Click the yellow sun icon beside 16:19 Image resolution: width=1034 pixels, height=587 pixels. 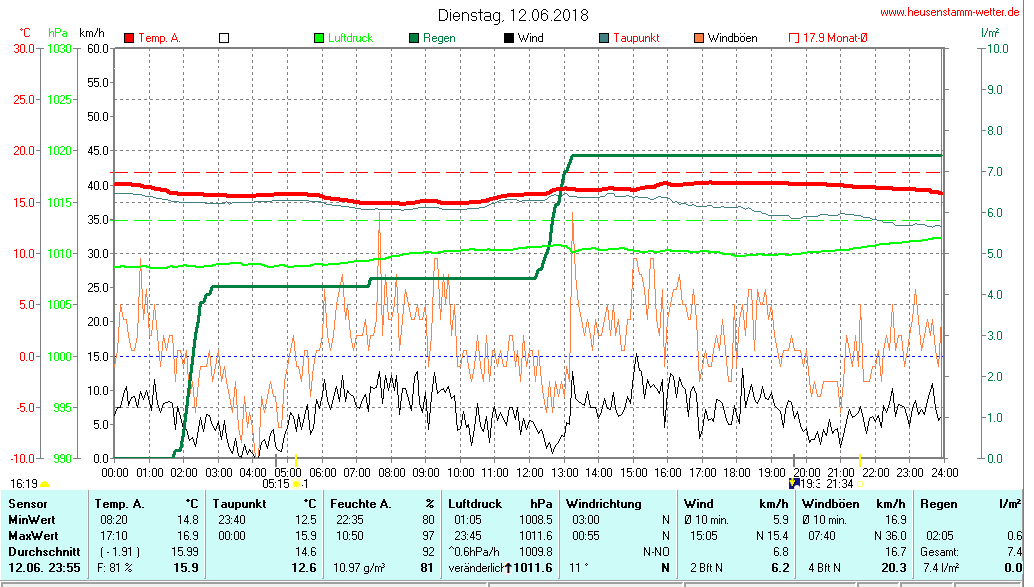pos(44,484)
